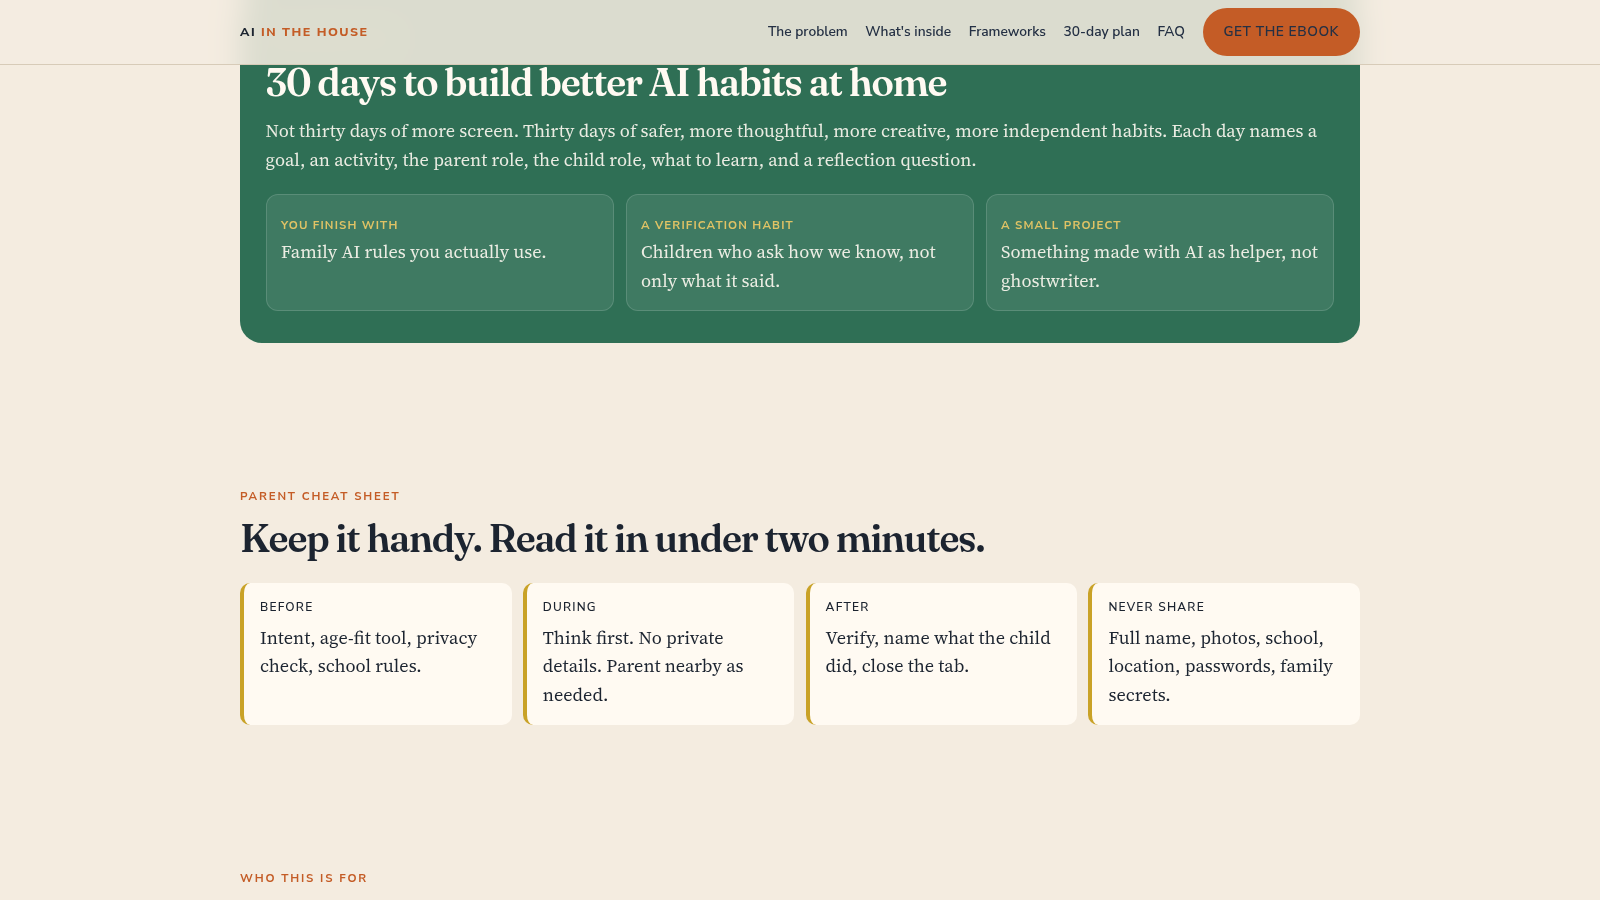Select the BEFORE cheat sheet card
Viewport: 1600px width, 900px height.
(376, 654)
